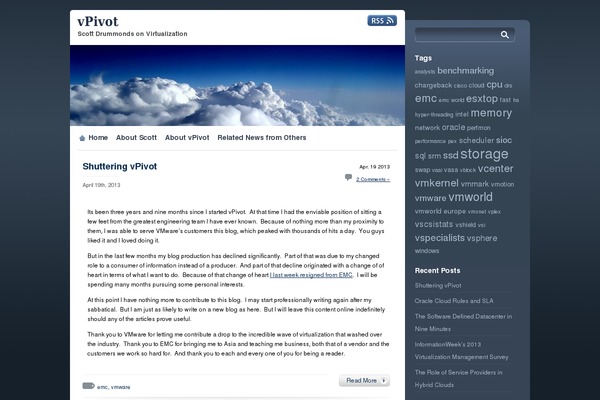Select the hyper-threading tag
Viewport: 600px width, 400px height.
pyautogui.click(x=434, y=115)
